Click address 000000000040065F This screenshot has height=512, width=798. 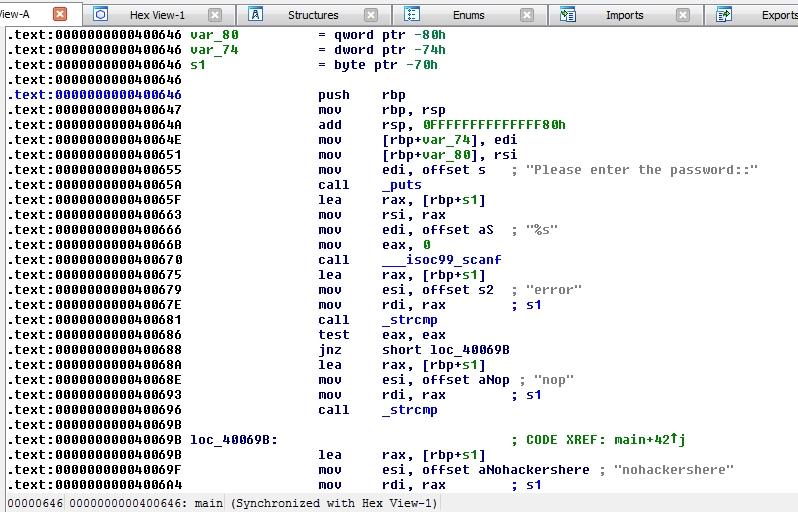pos(119,200)
